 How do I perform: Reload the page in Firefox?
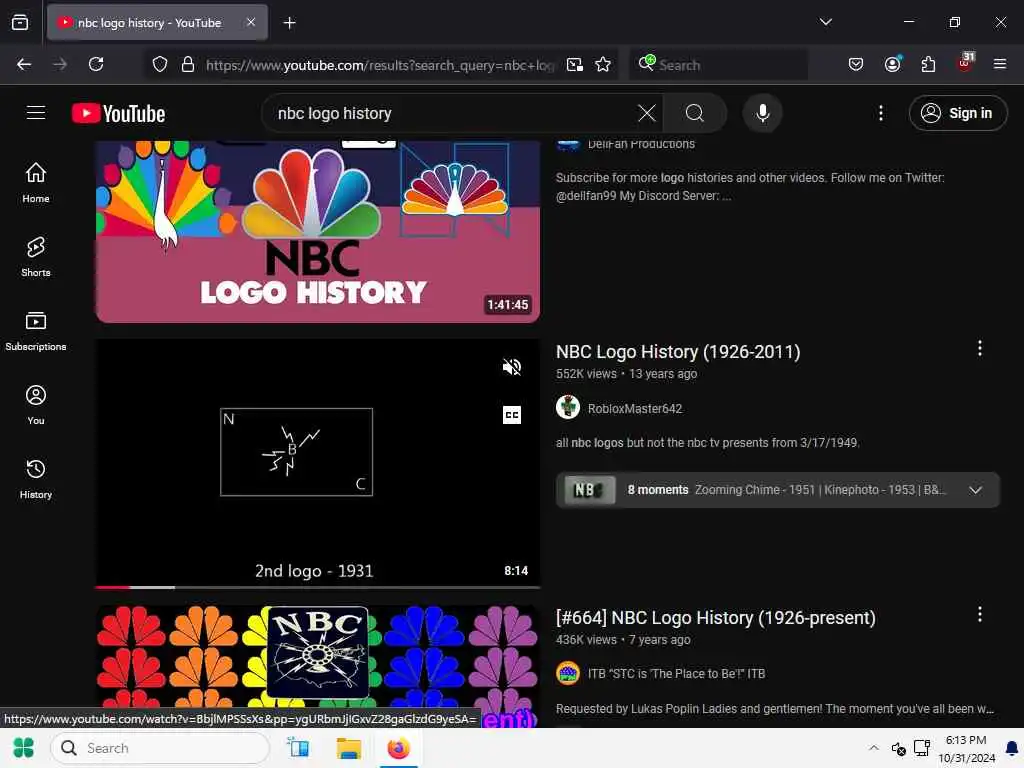click(96, 64)
